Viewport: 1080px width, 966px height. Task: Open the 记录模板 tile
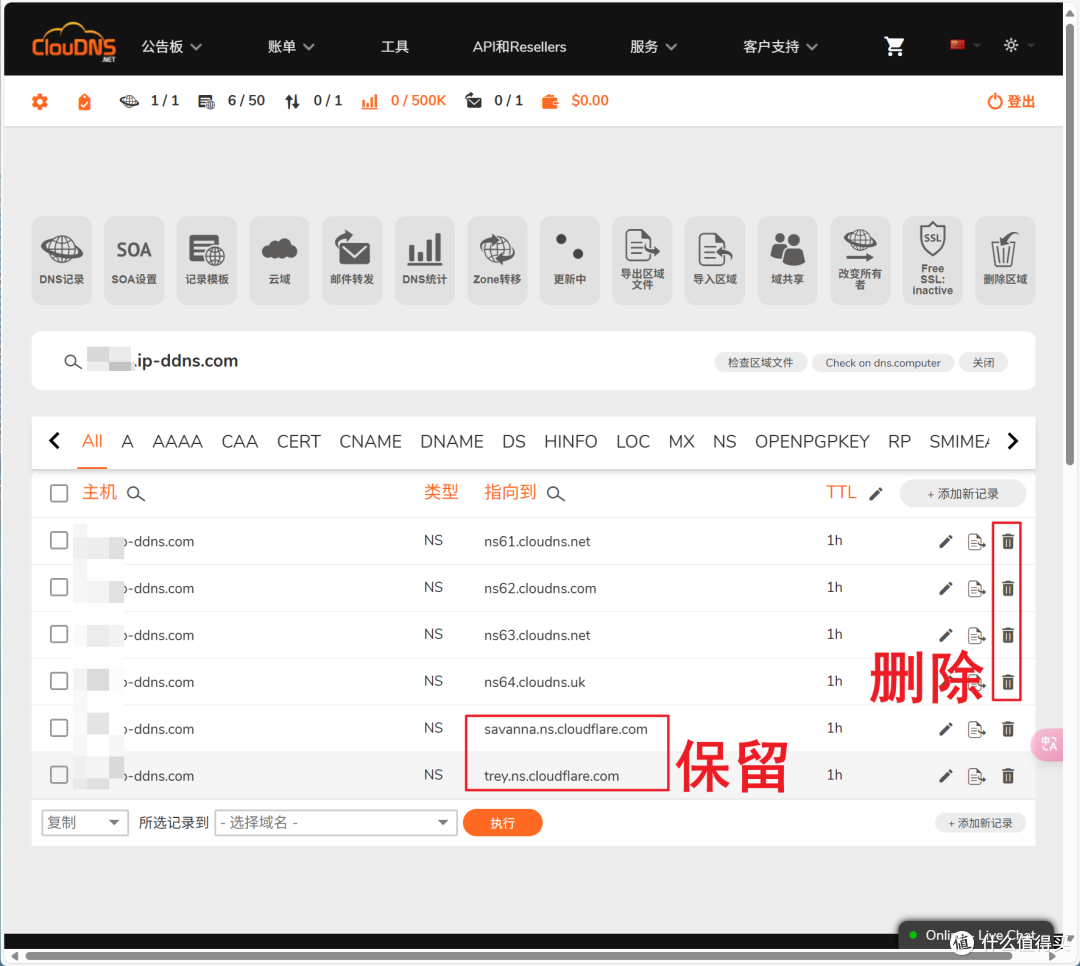point(207,260)
